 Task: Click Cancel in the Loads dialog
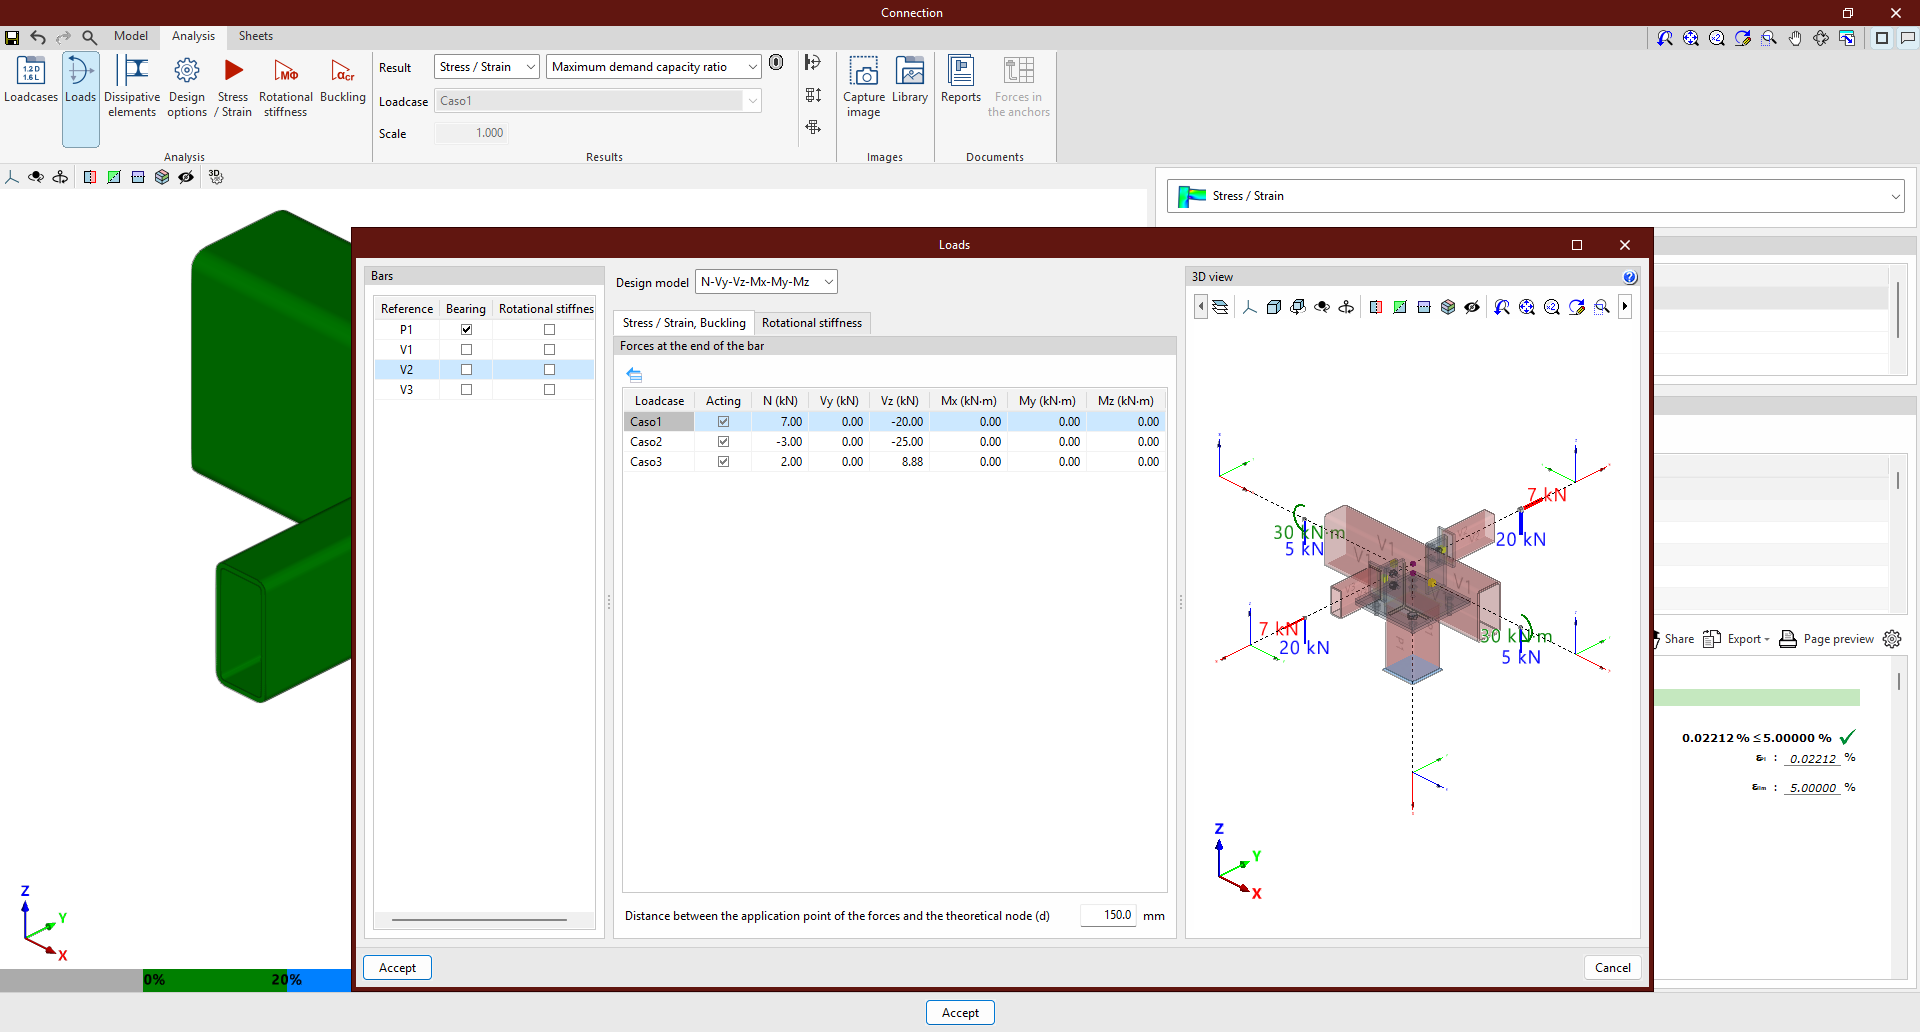pos(1612,968)
